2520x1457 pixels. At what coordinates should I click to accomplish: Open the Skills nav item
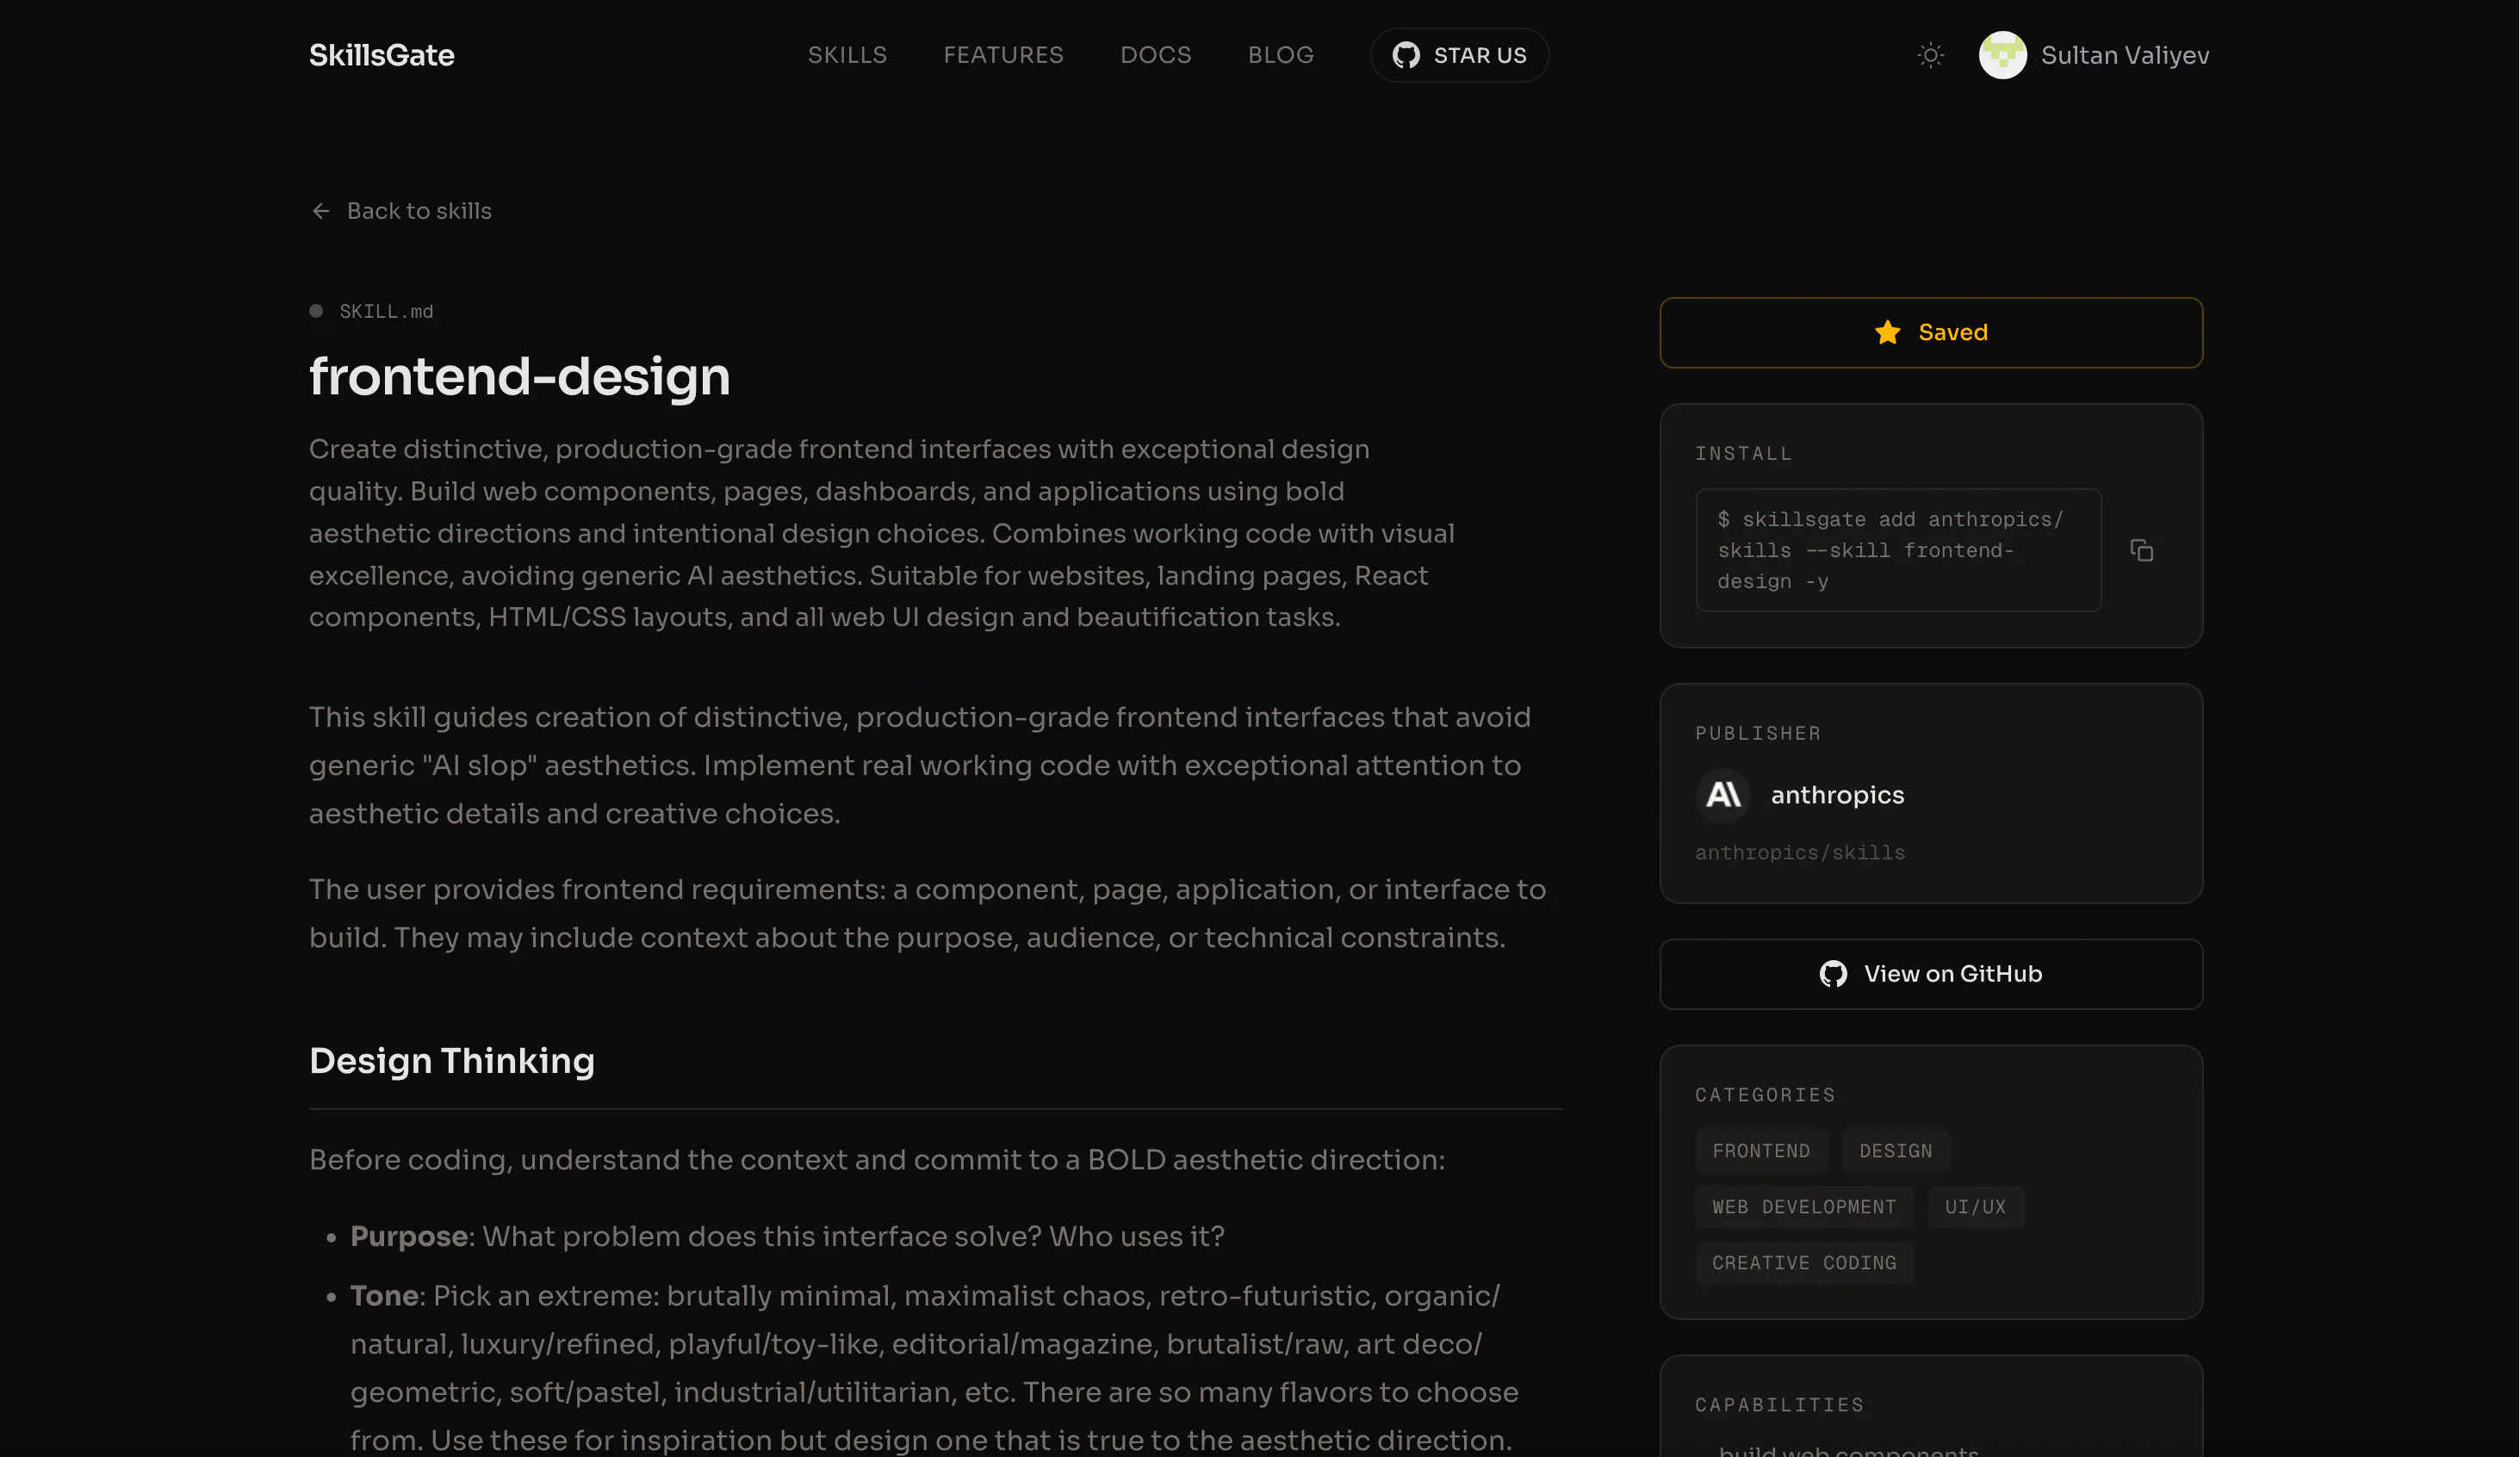tap(847, 55)
